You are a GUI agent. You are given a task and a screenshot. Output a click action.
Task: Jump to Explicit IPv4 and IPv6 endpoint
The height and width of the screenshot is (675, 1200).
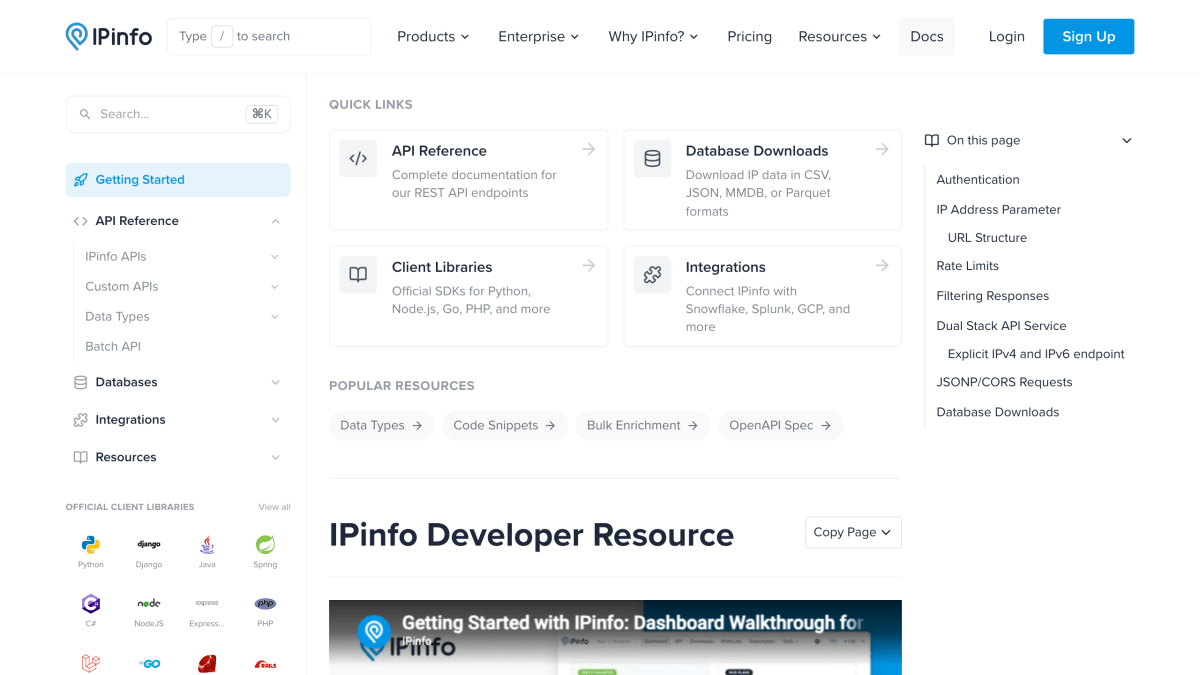(x=1036, y=354)
